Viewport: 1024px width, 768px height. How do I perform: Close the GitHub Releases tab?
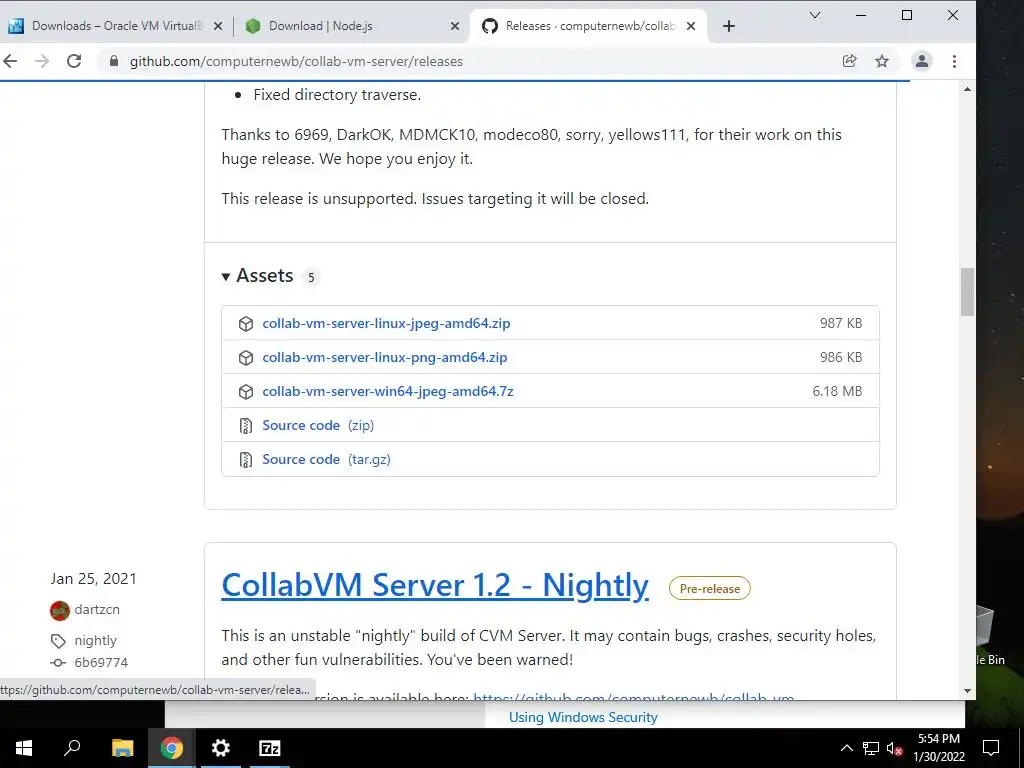tap(691, 26)
